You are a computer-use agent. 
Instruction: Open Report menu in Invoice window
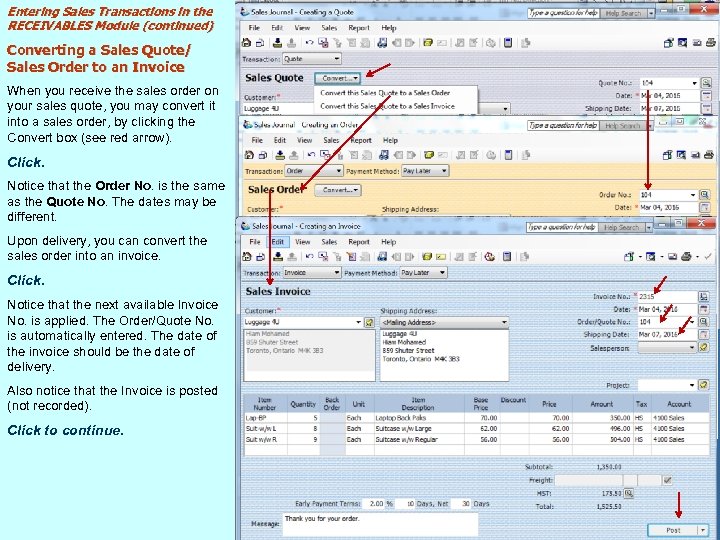point(359,242)
